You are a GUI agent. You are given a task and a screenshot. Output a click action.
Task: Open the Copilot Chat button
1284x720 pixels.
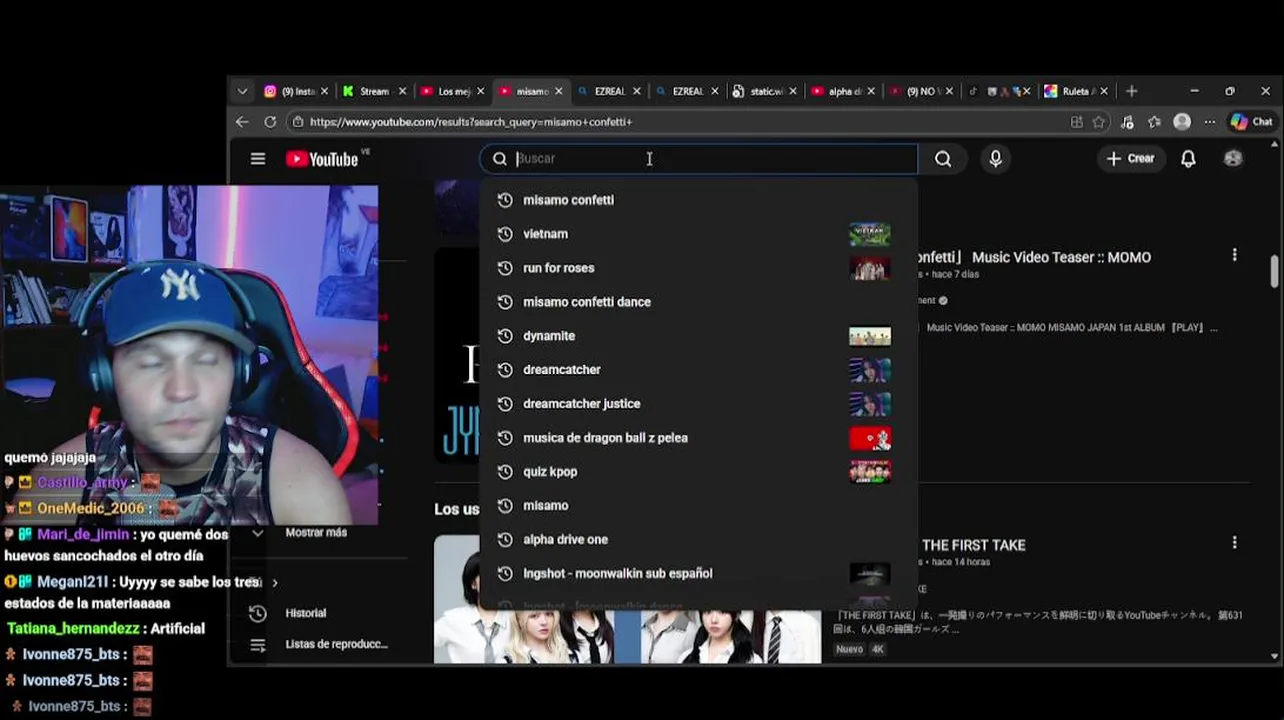click(x=1251, y=122)
